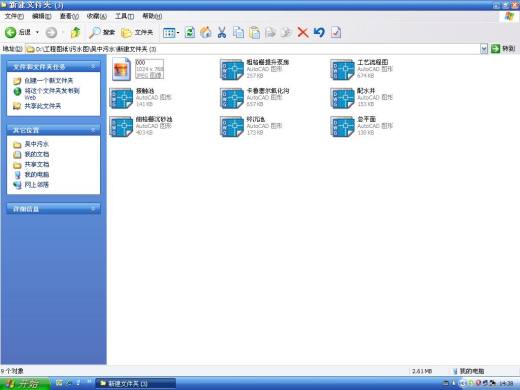Toggle the Folders pane button

137,32
